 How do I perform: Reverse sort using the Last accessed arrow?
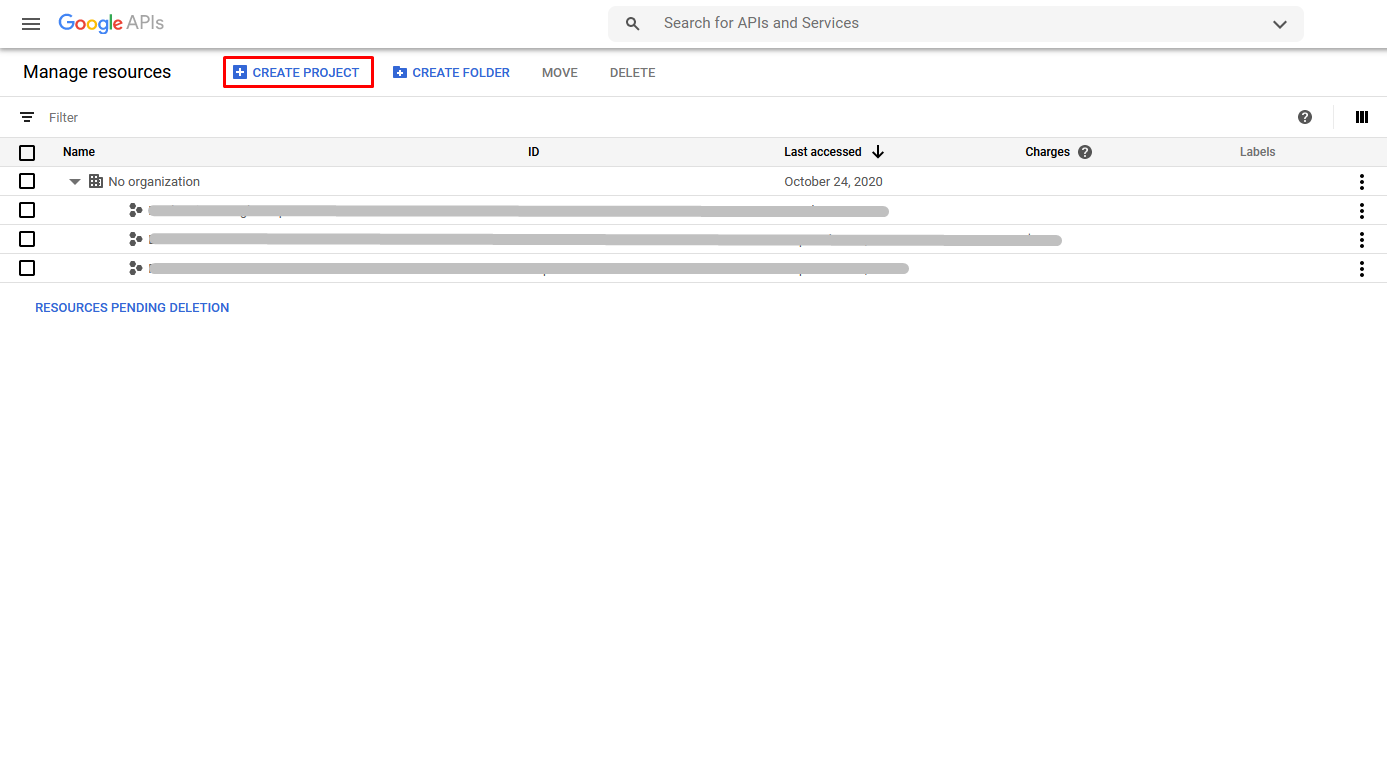(x=877, y=151)
